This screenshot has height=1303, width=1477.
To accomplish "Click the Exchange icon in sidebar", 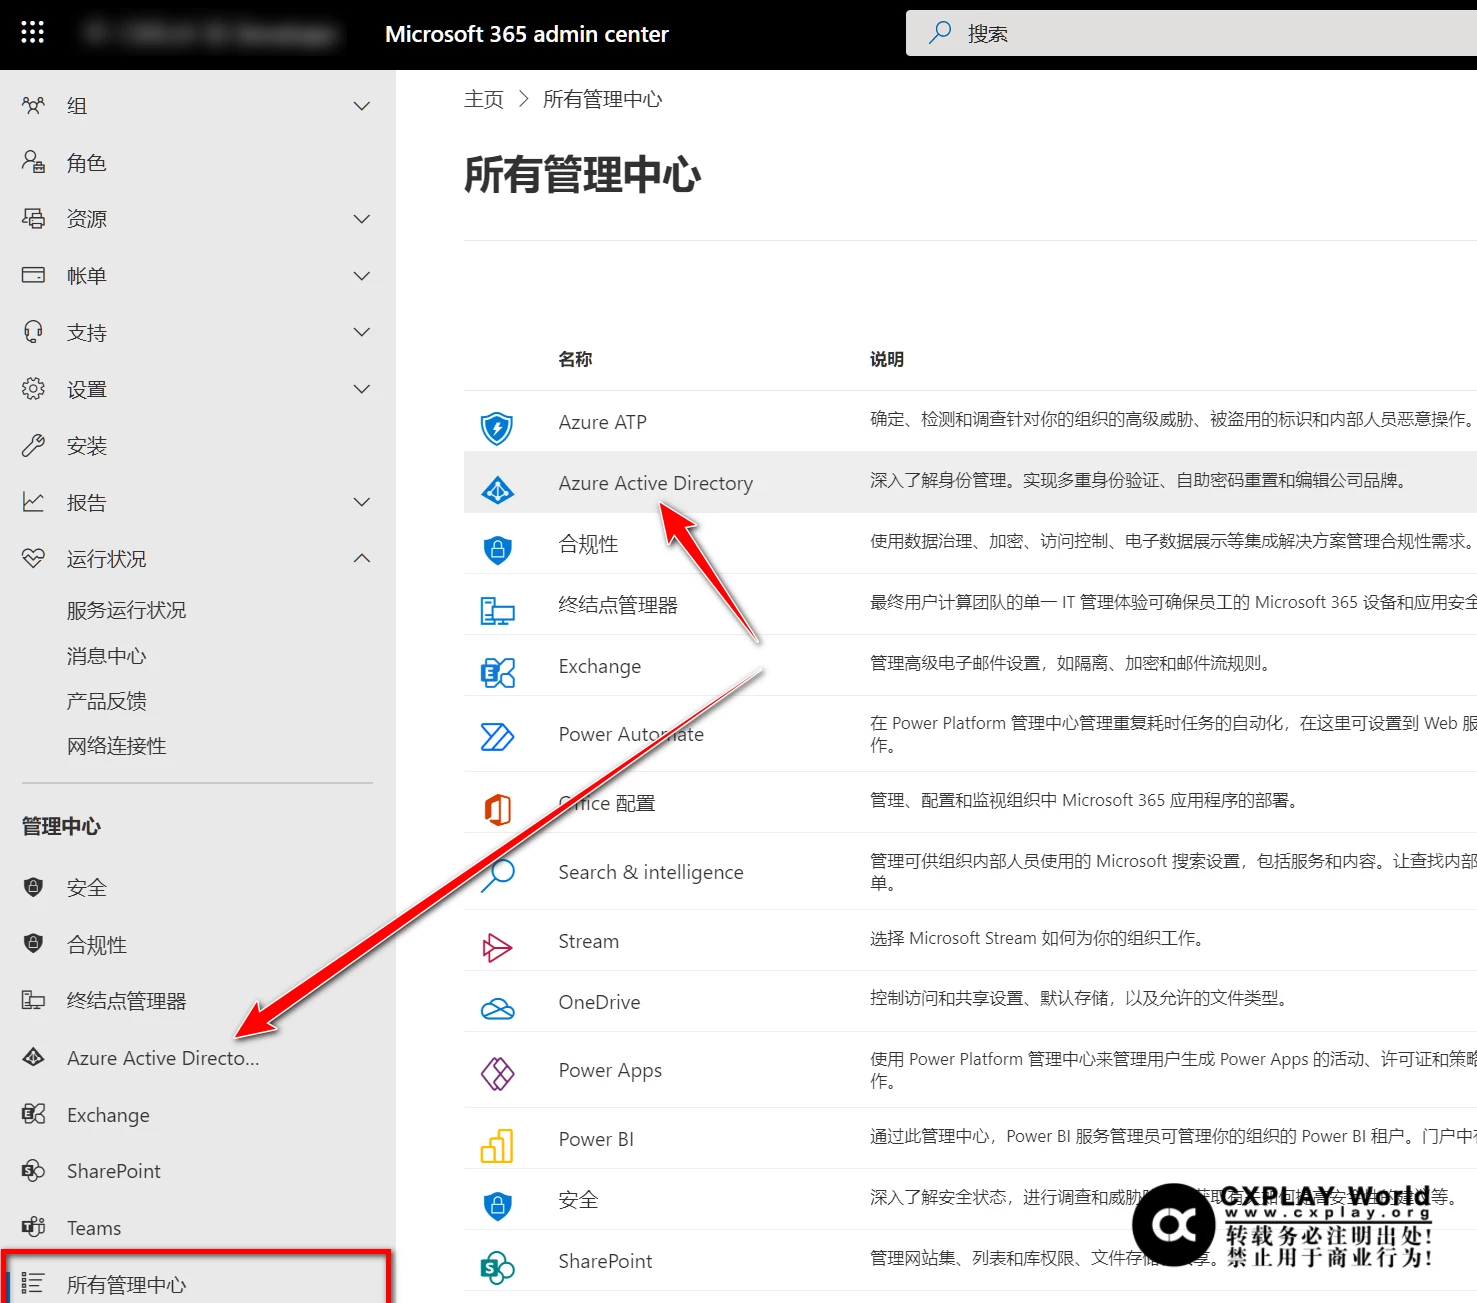I will [33, 1114].
